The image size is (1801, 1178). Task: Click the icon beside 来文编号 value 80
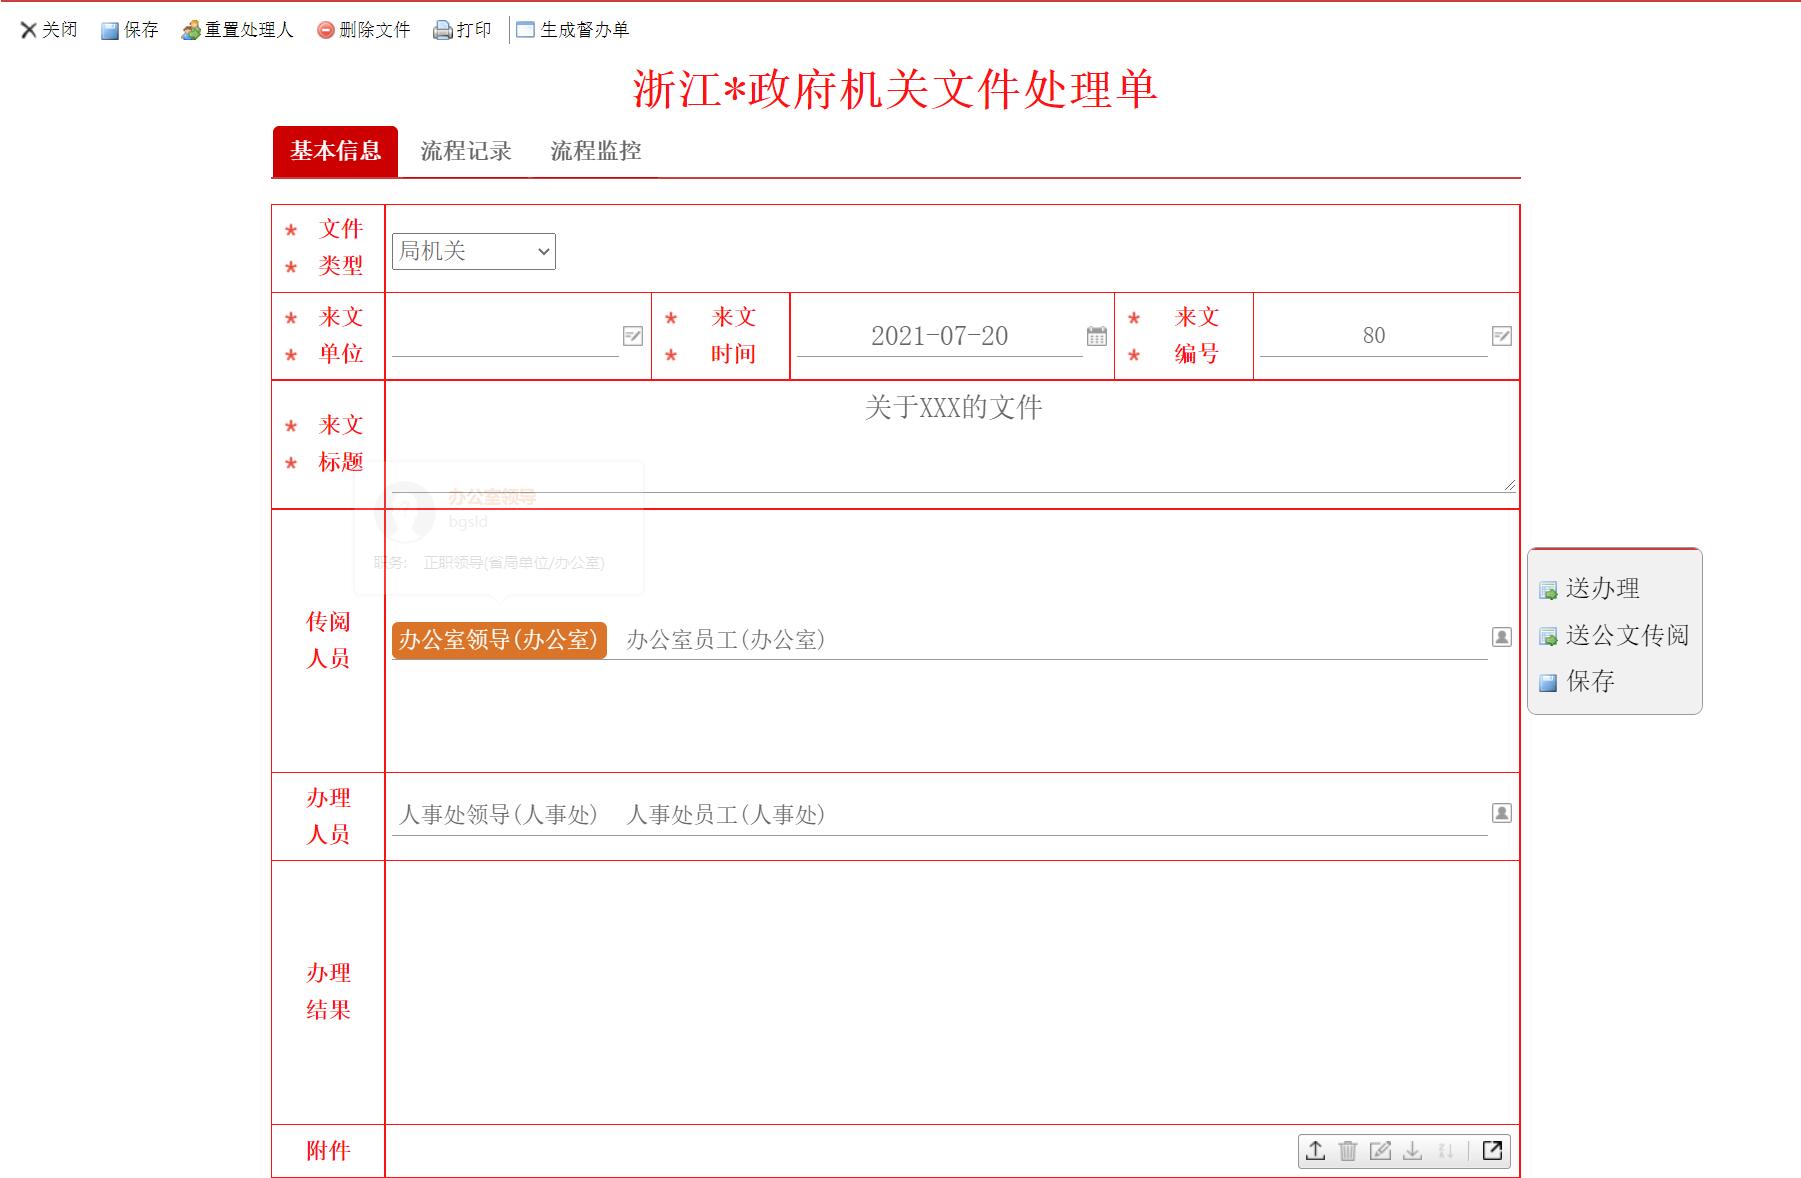click(x=1501, y=336)
